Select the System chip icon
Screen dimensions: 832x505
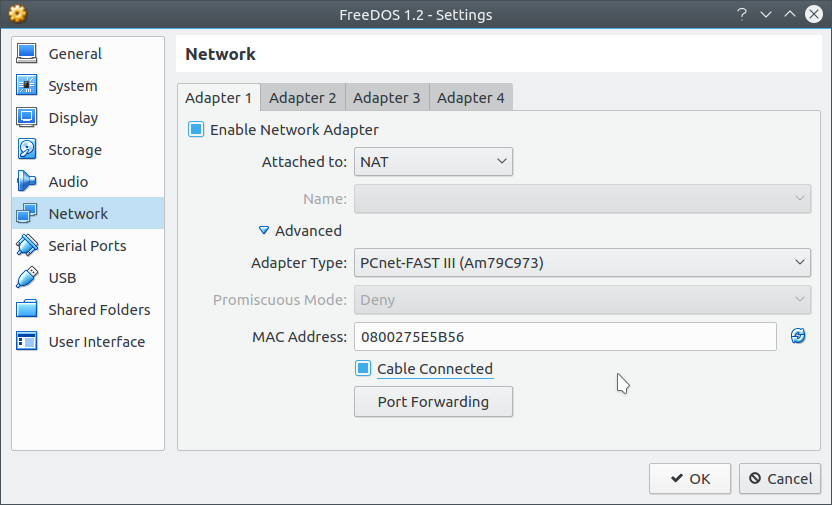27,85
